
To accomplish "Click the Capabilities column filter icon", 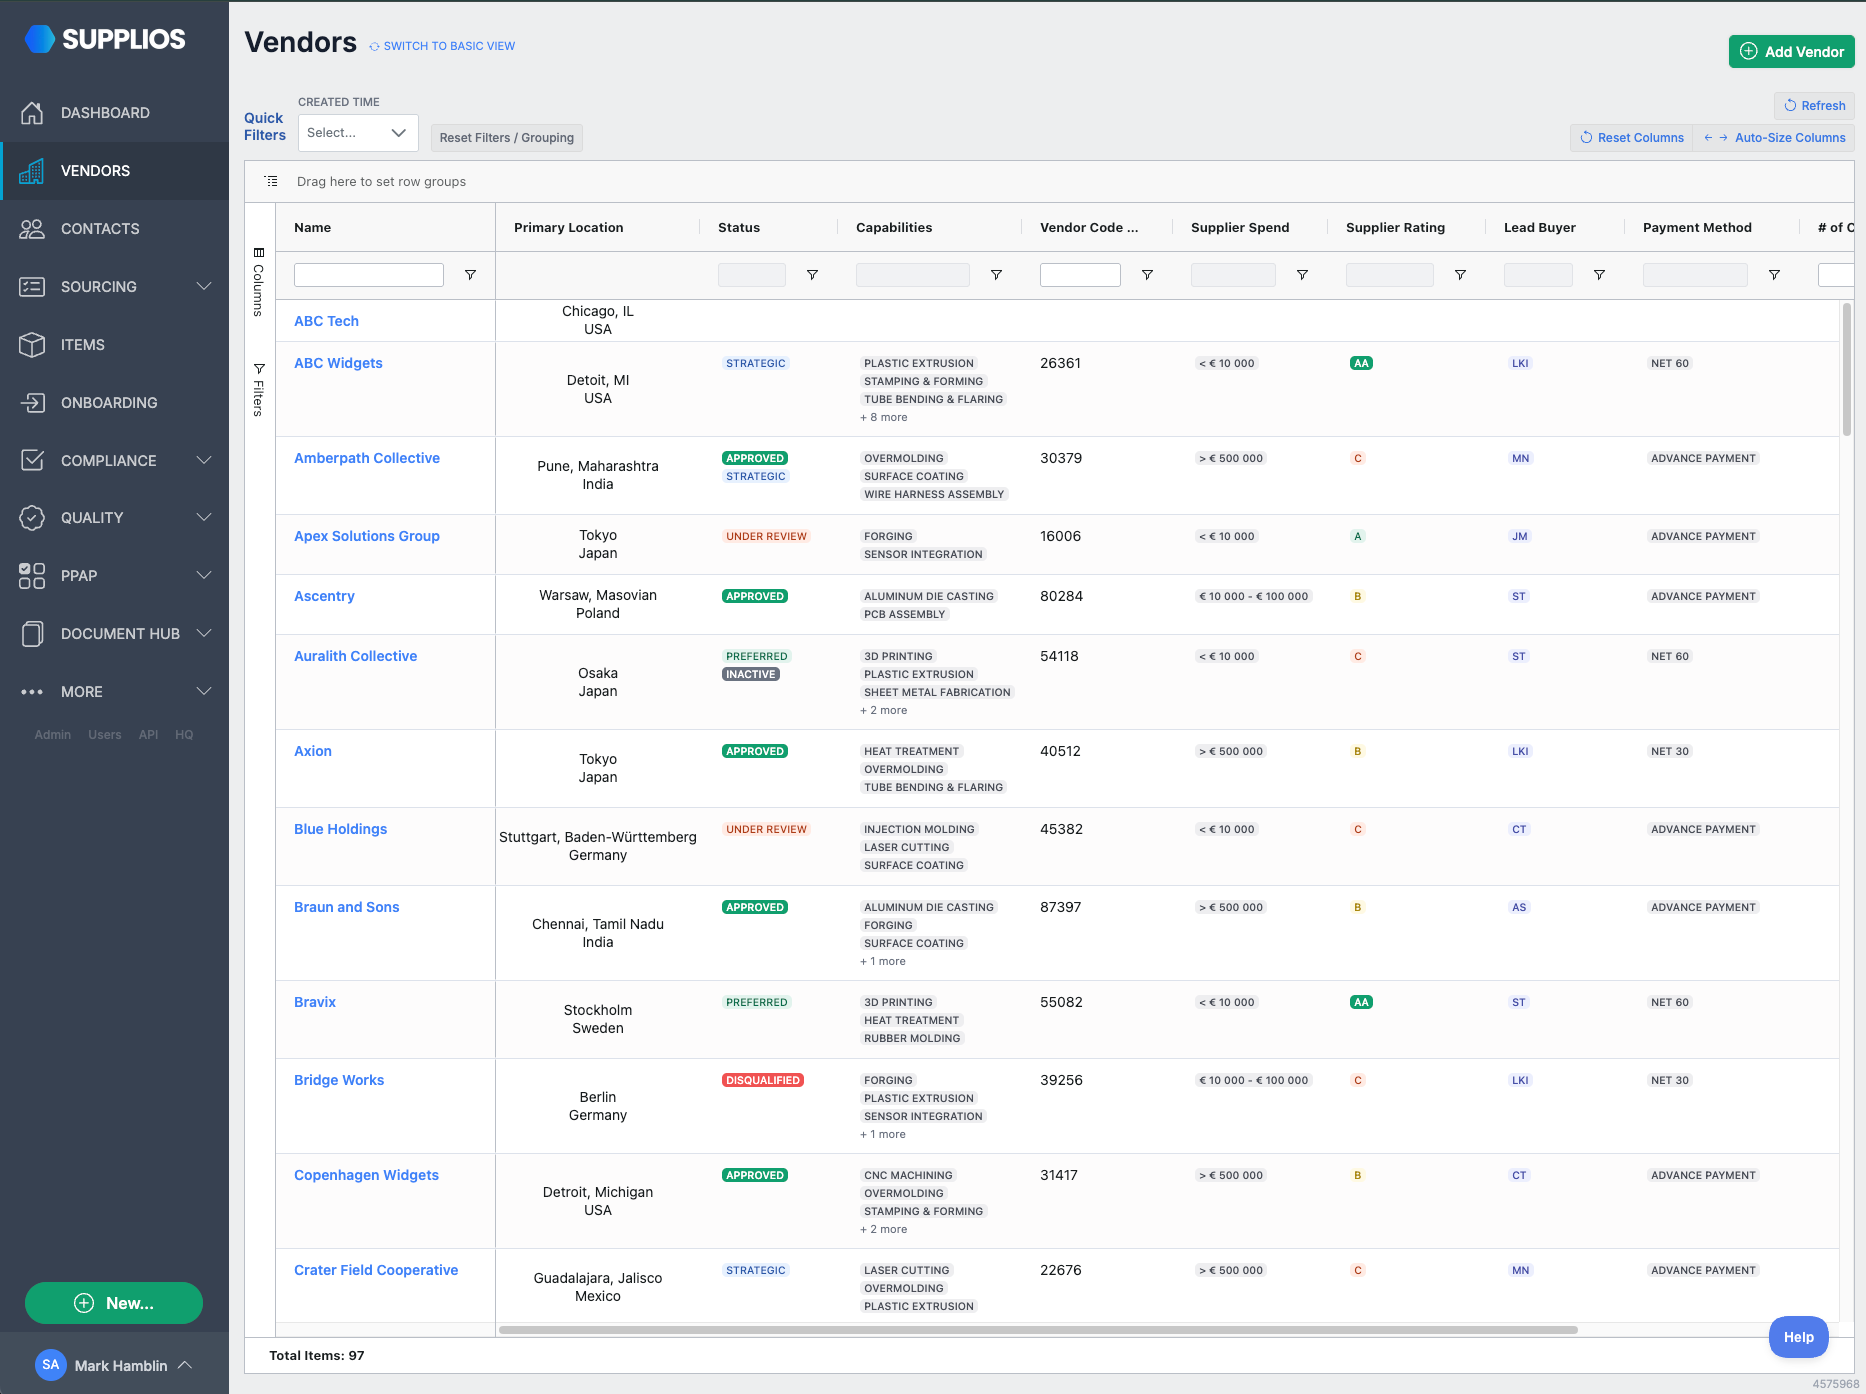I will coord(996,275).
